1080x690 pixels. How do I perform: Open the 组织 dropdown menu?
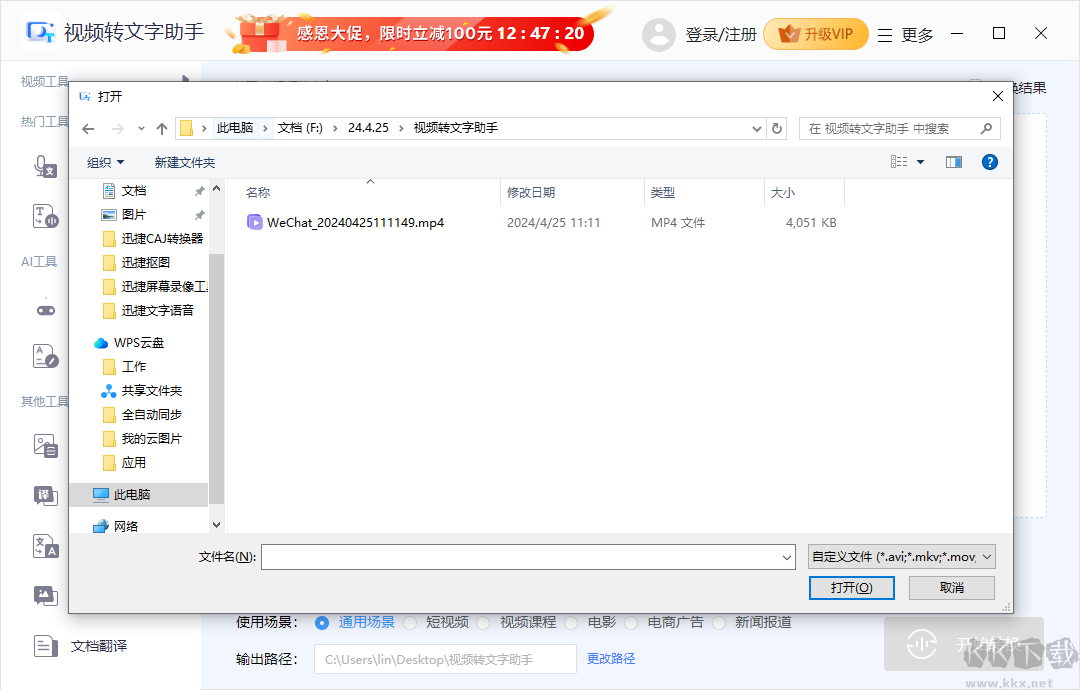coord(103,161)
